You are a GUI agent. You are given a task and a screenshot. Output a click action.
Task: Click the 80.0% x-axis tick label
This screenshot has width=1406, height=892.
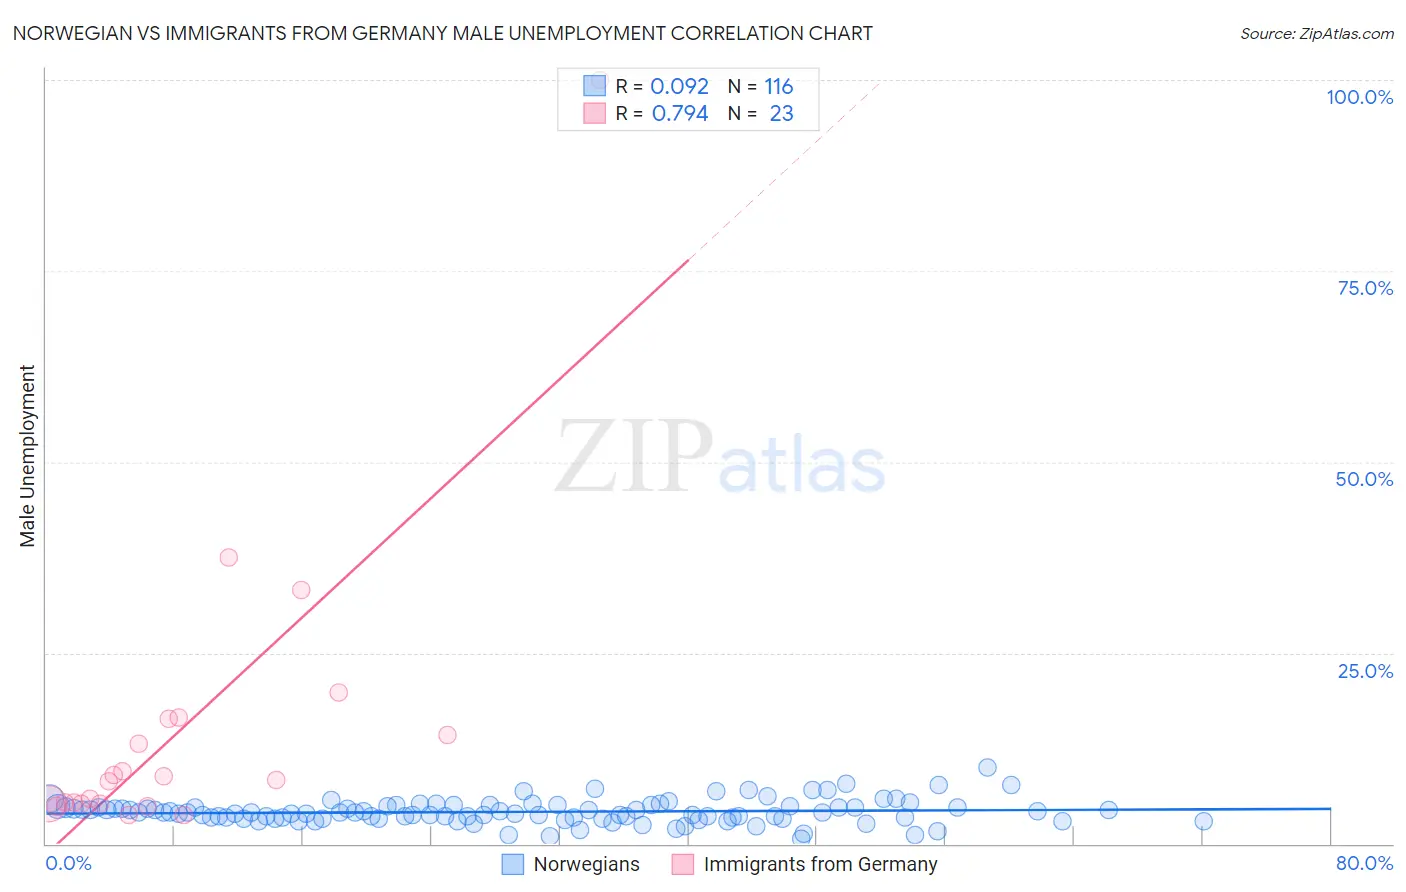(x=1364, y=863)
